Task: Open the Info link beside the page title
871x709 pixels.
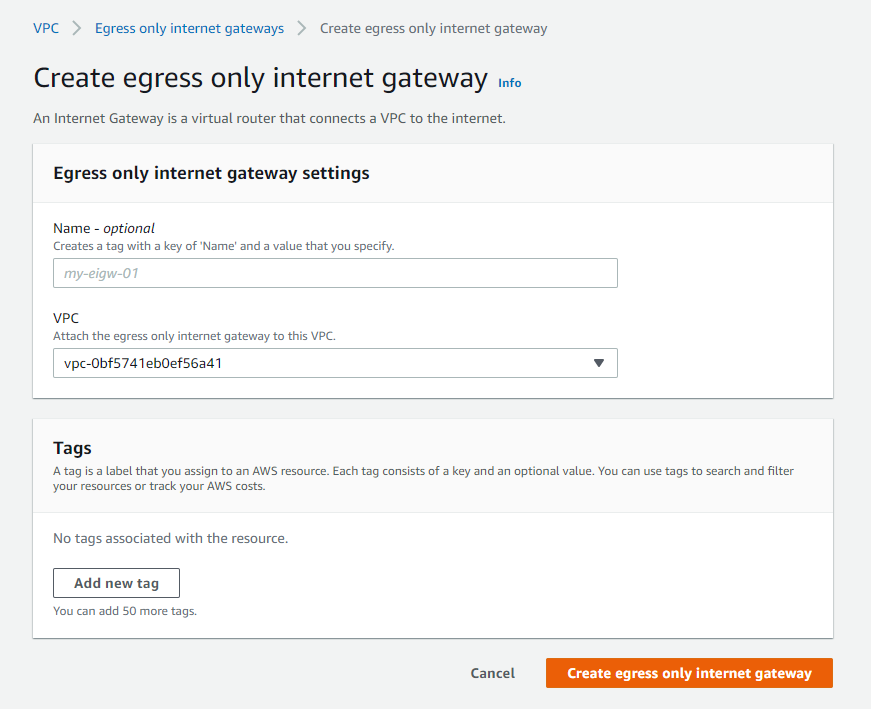Action: coord(510,83)
